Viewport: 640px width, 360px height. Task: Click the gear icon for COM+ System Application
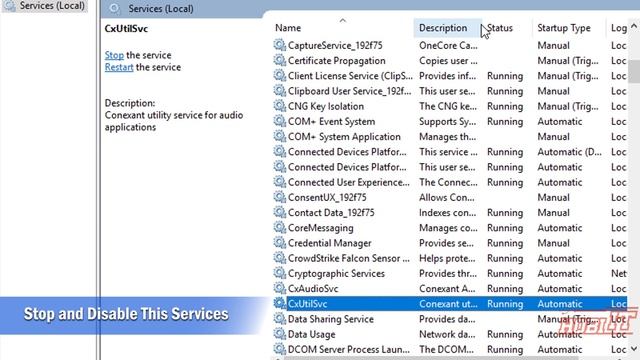[x=280, y=136]
